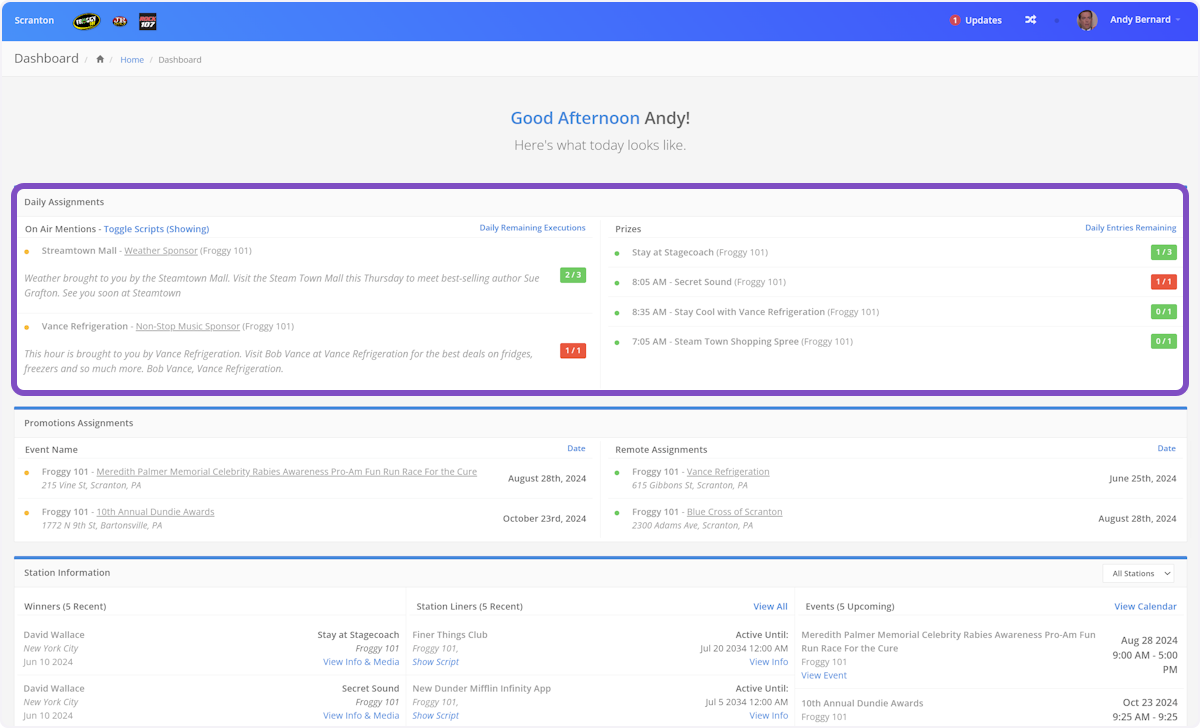Click the red 1 / 1 Secret Sound badge
This screenshot has width=1200, height=728.
(x=1163, y=282)
